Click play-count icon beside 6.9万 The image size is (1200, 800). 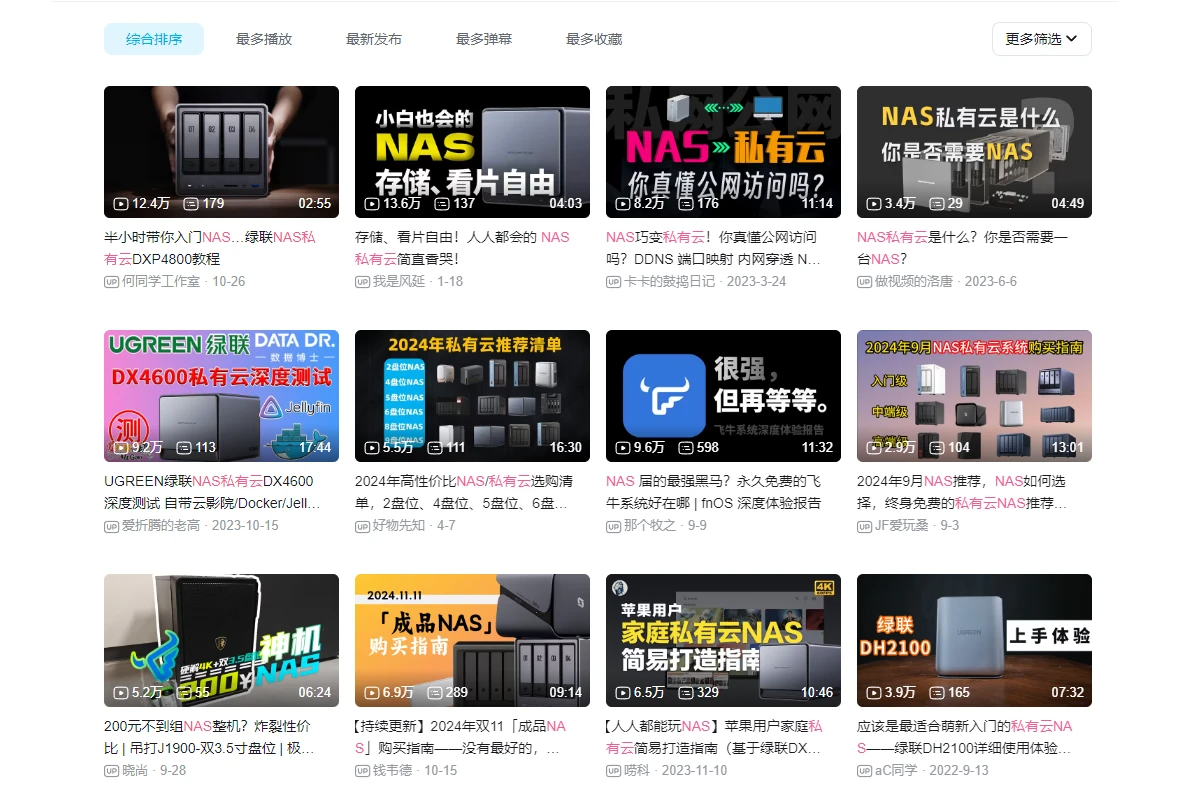point(372,691)
